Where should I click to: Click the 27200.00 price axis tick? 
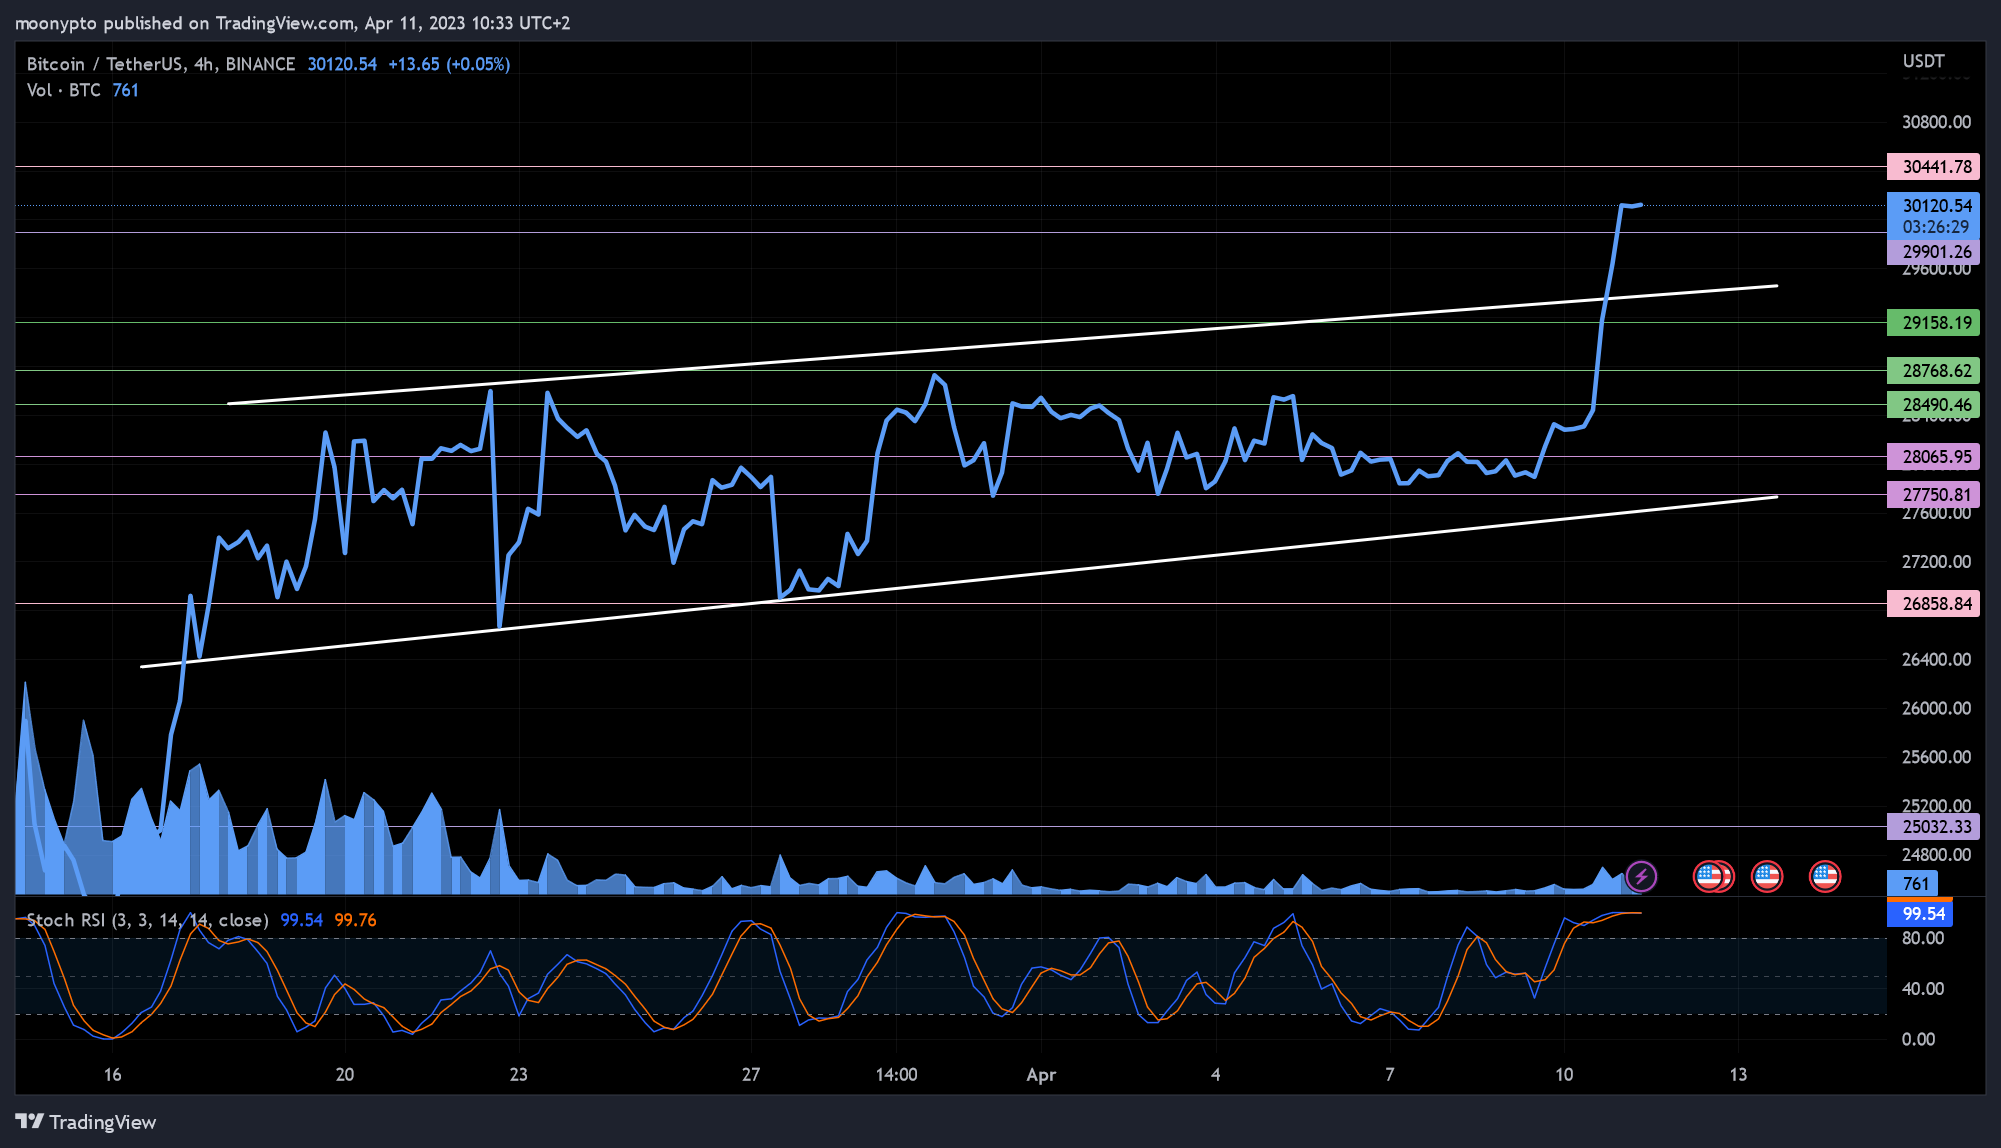pos(1936,562)
